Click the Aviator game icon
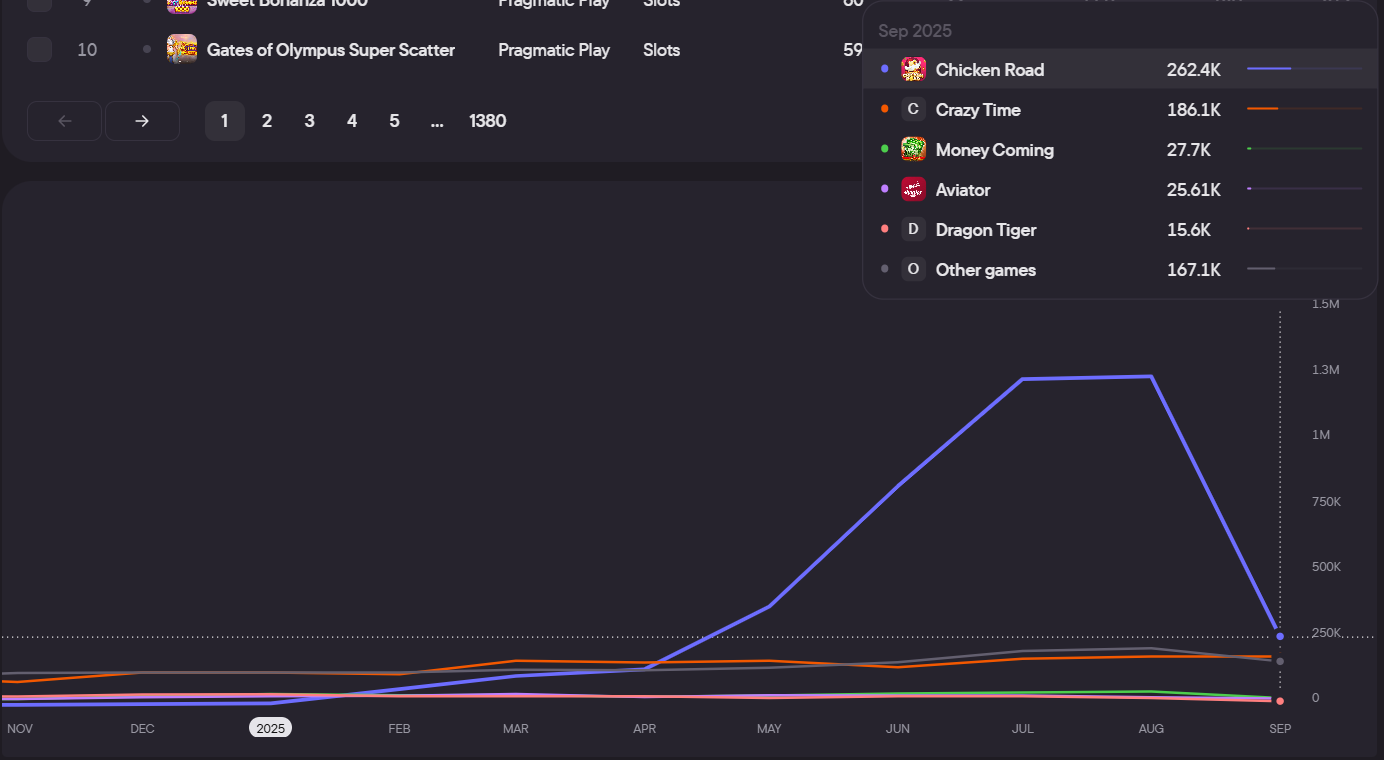1384x760 pixels. pyautogui.click(x=913, y=190)
